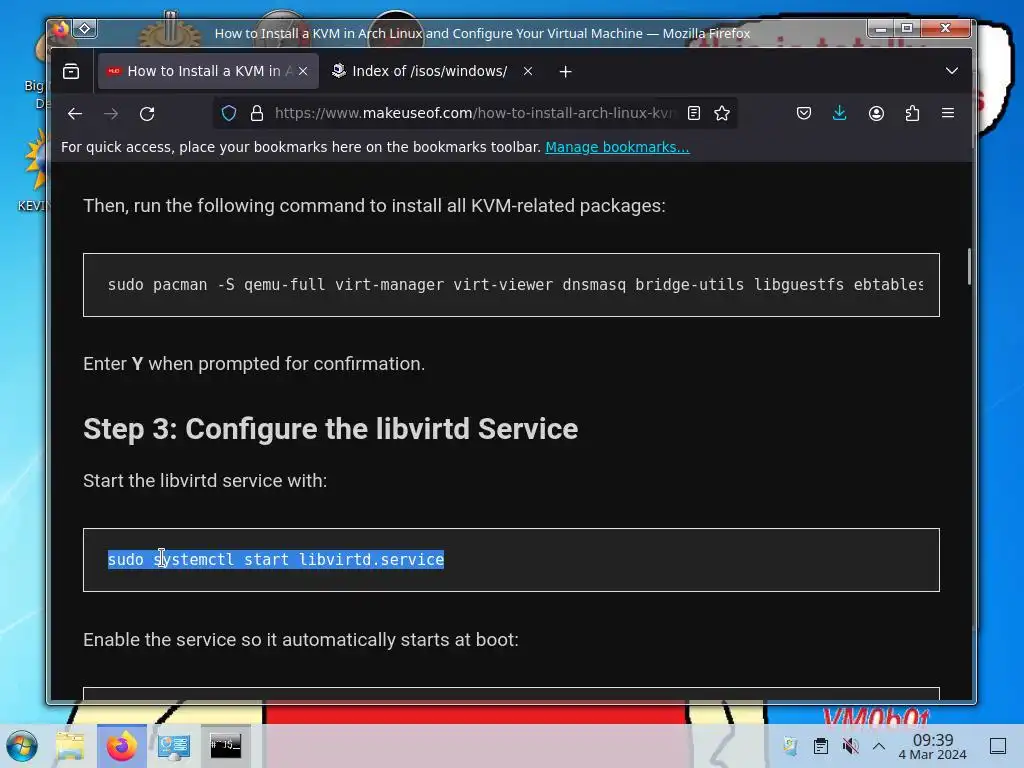Click the Firefox taskbar icon
The width and height of the screenshot is (1024, 768).
pos(121,746)
